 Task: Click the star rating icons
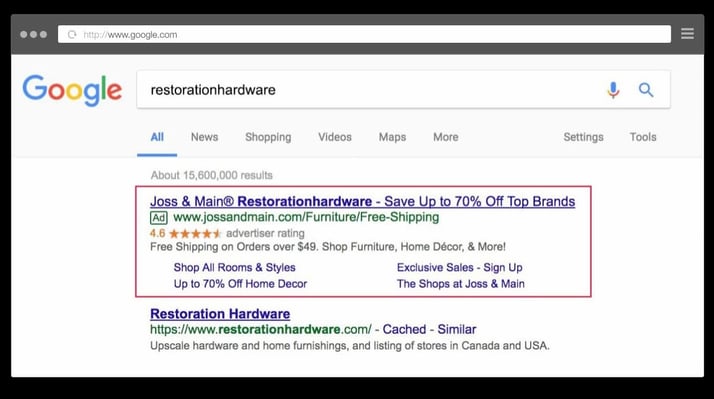pyautogui.click(x=195, y=234)
